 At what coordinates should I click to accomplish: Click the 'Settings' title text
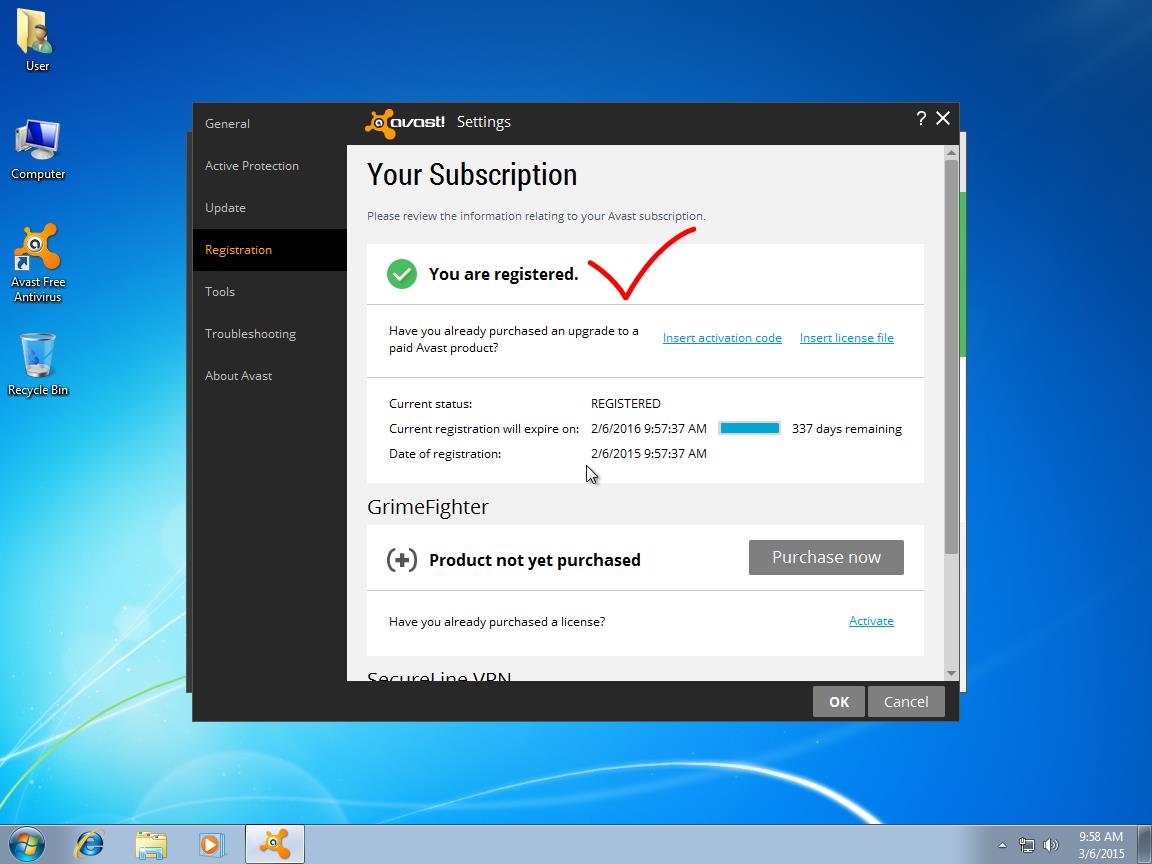coord(483,122)
